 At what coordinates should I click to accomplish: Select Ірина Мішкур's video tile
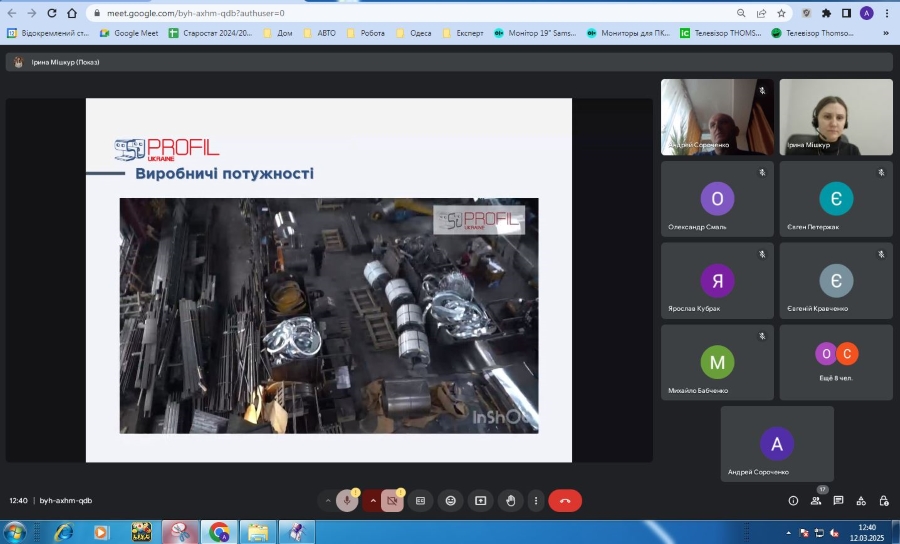tap(835, 117)
